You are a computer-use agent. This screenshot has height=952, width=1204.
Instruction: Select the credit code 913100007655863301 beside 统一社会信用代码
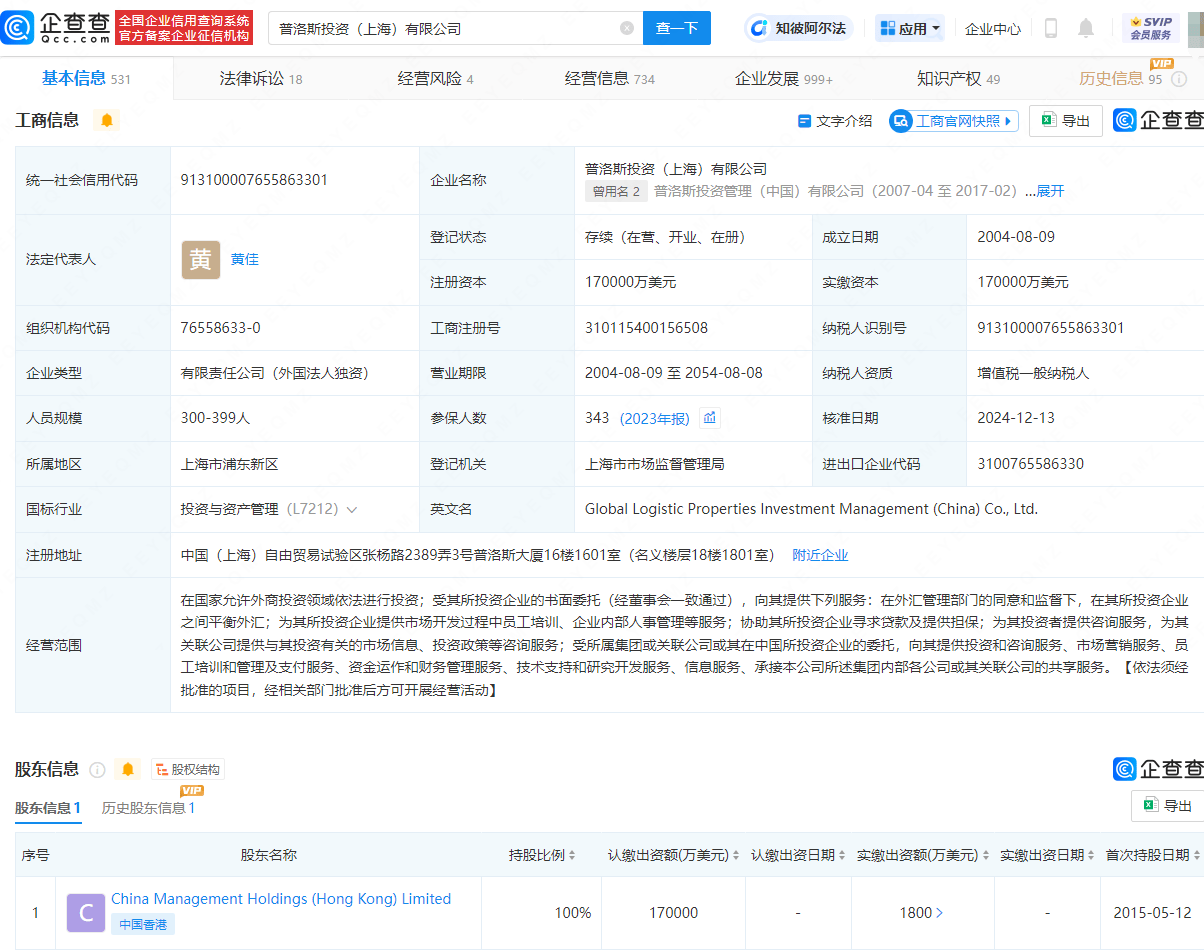pyautogui.click(x=254, y=180)
